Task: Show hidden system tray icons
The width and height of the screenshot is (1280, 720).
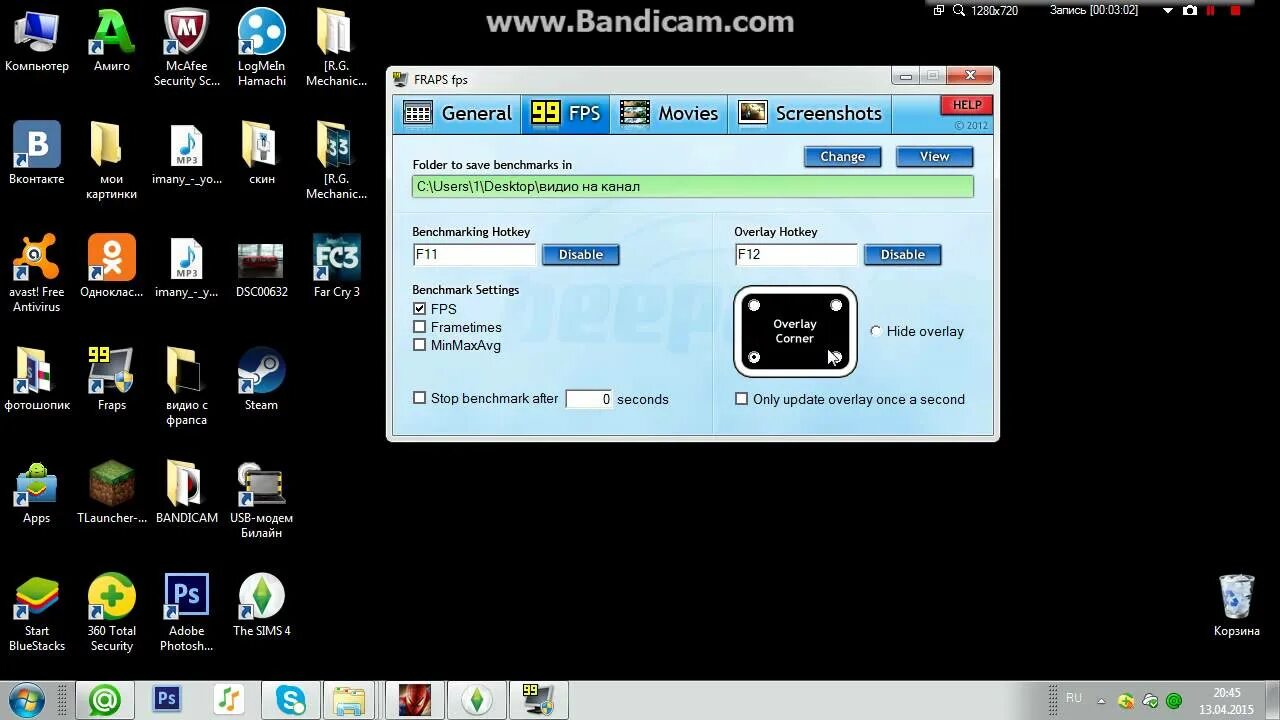Action: click(x=1102, y=701)
